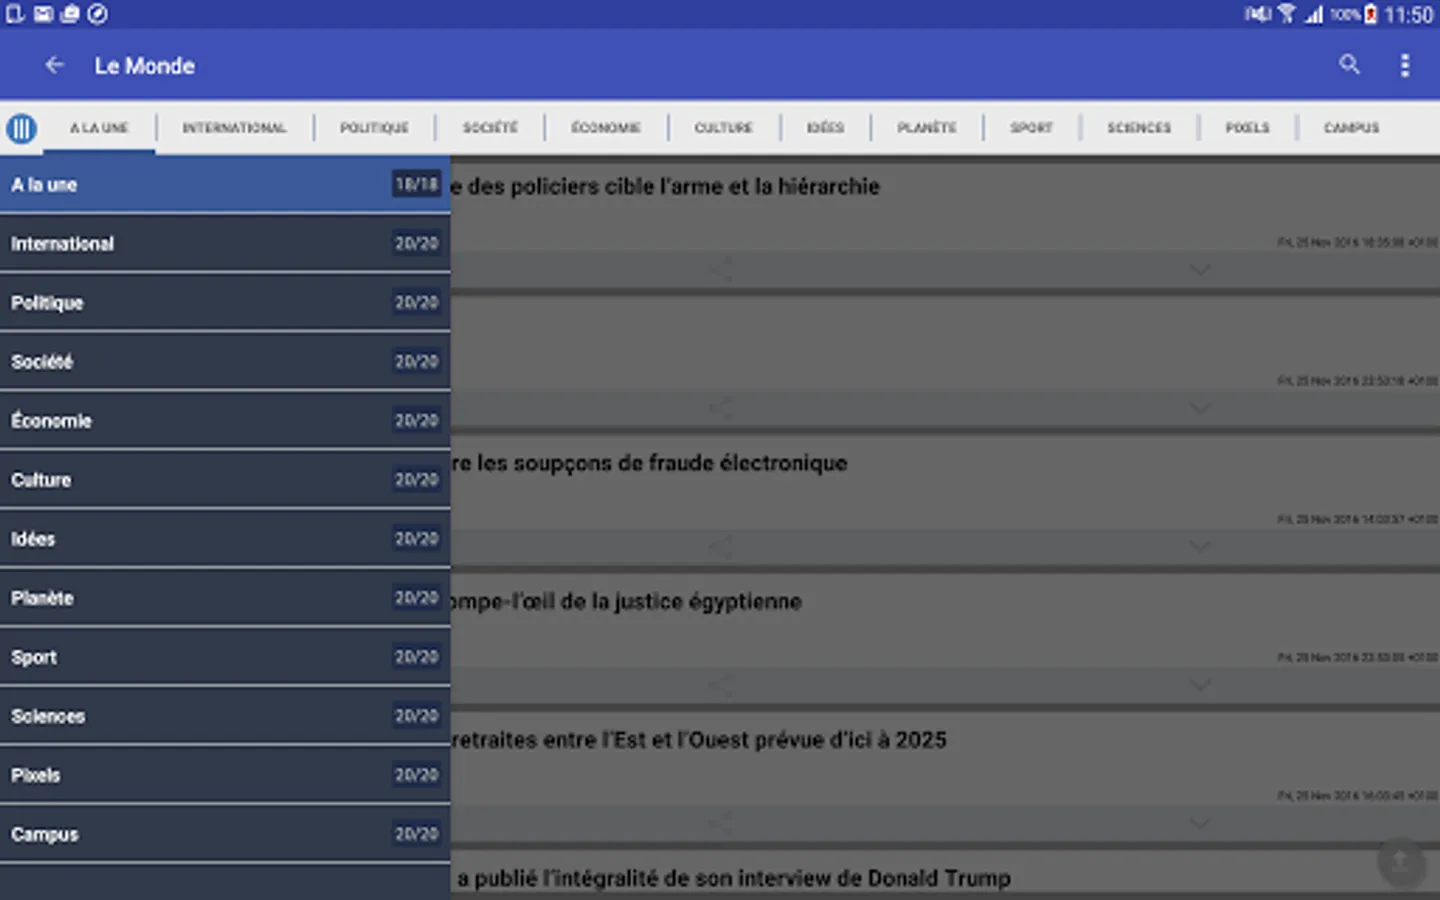
Task: Open the article on soupçons de fraude électronique
Action: (x=649, y=463)
